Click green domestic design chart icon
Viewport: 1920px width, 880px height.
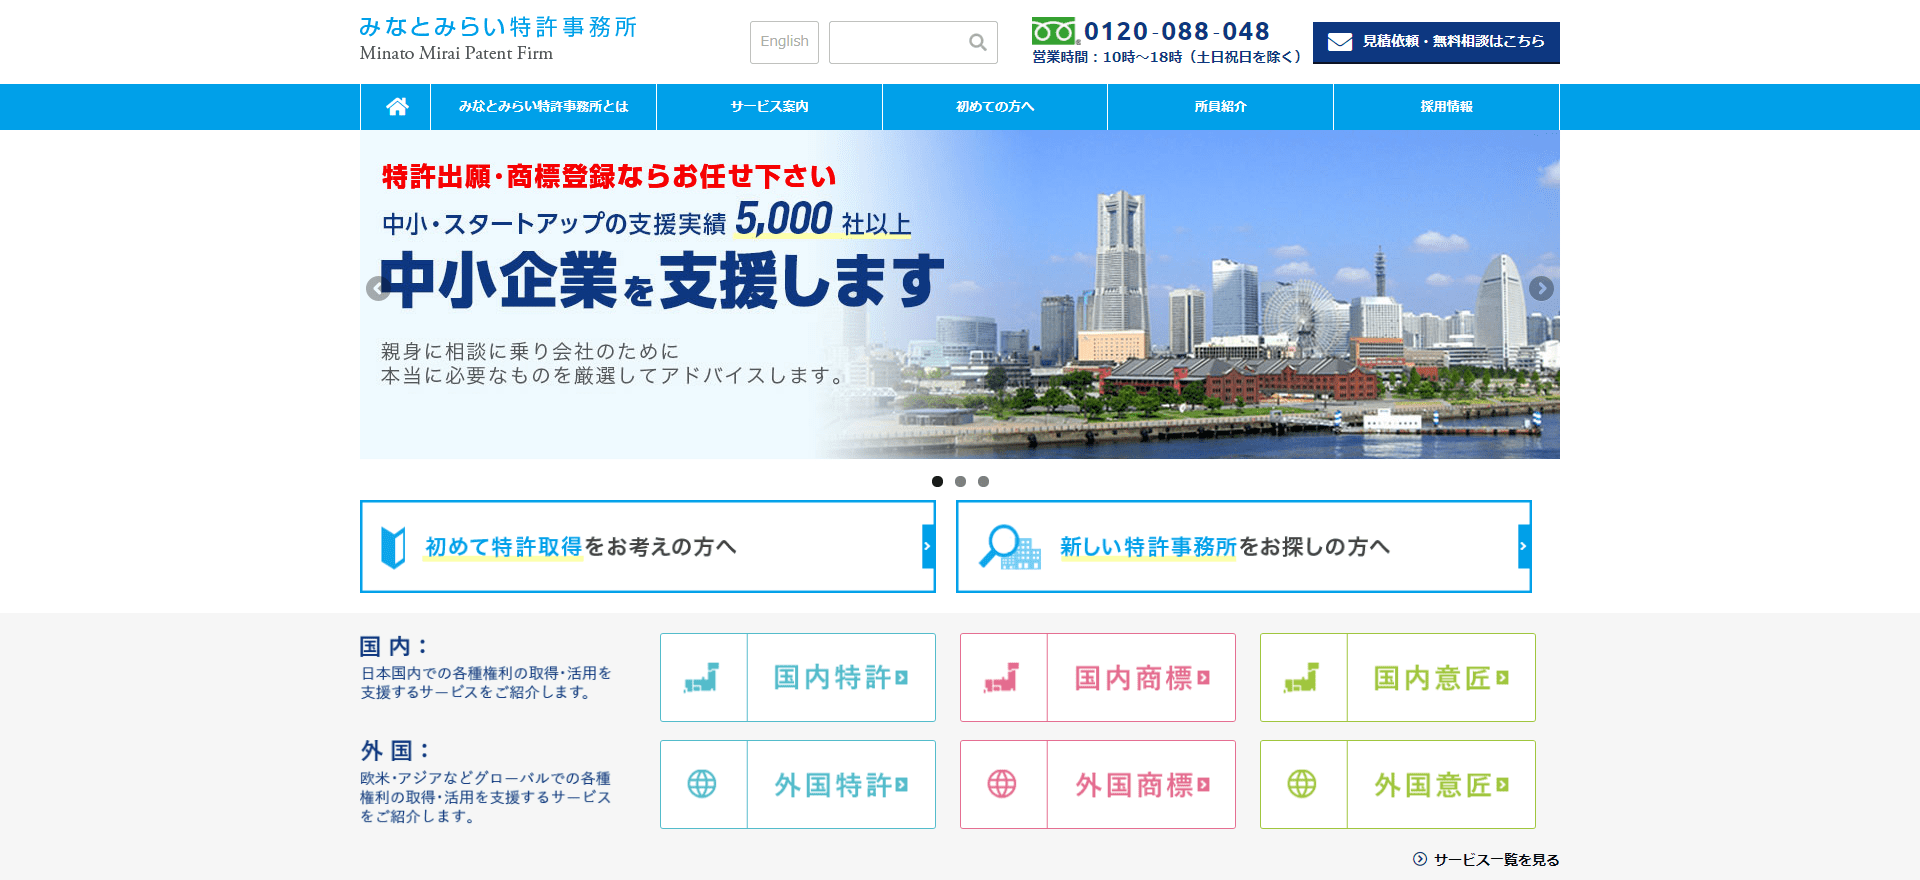pyautogui.click(x=1303, y=678)
